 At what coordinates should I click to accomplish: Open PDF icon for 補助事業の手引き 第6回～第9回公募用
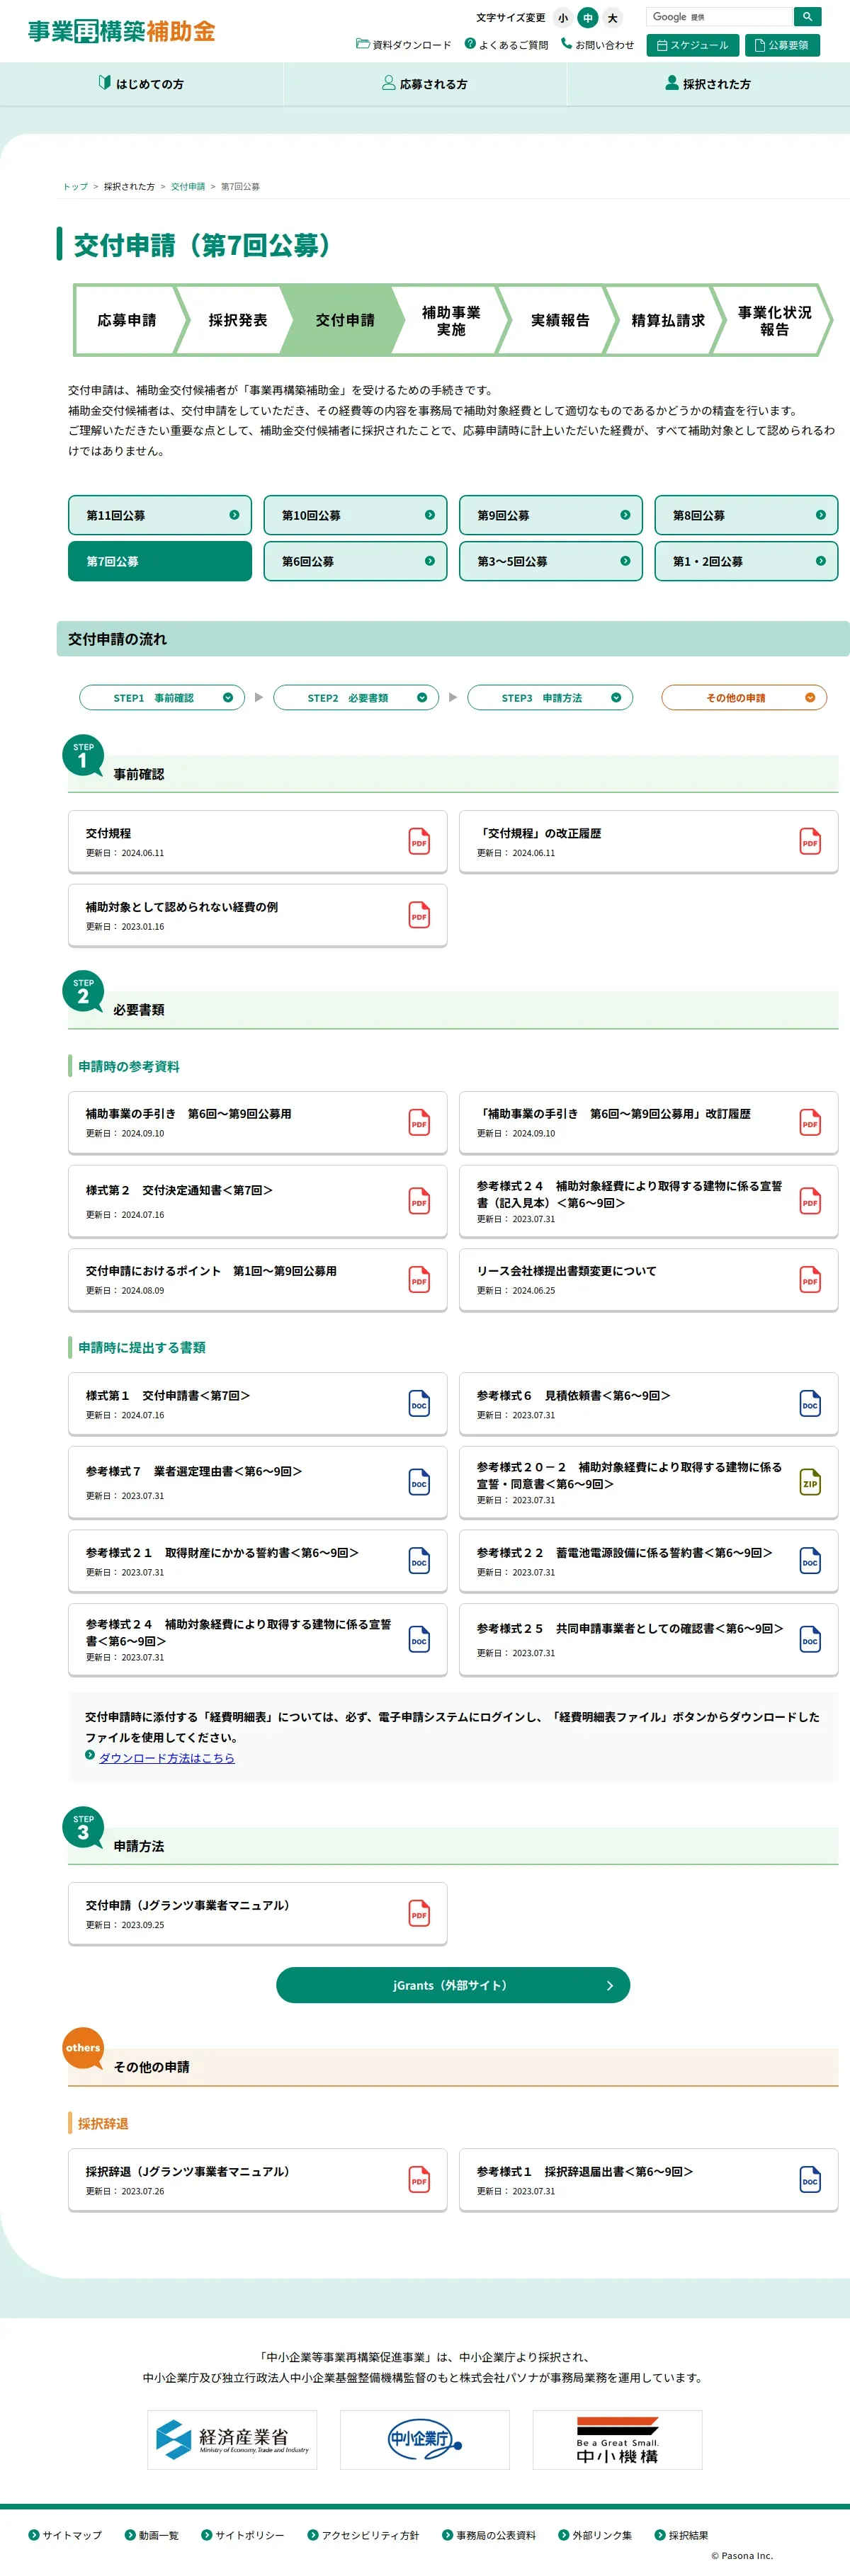(419, 1122)
